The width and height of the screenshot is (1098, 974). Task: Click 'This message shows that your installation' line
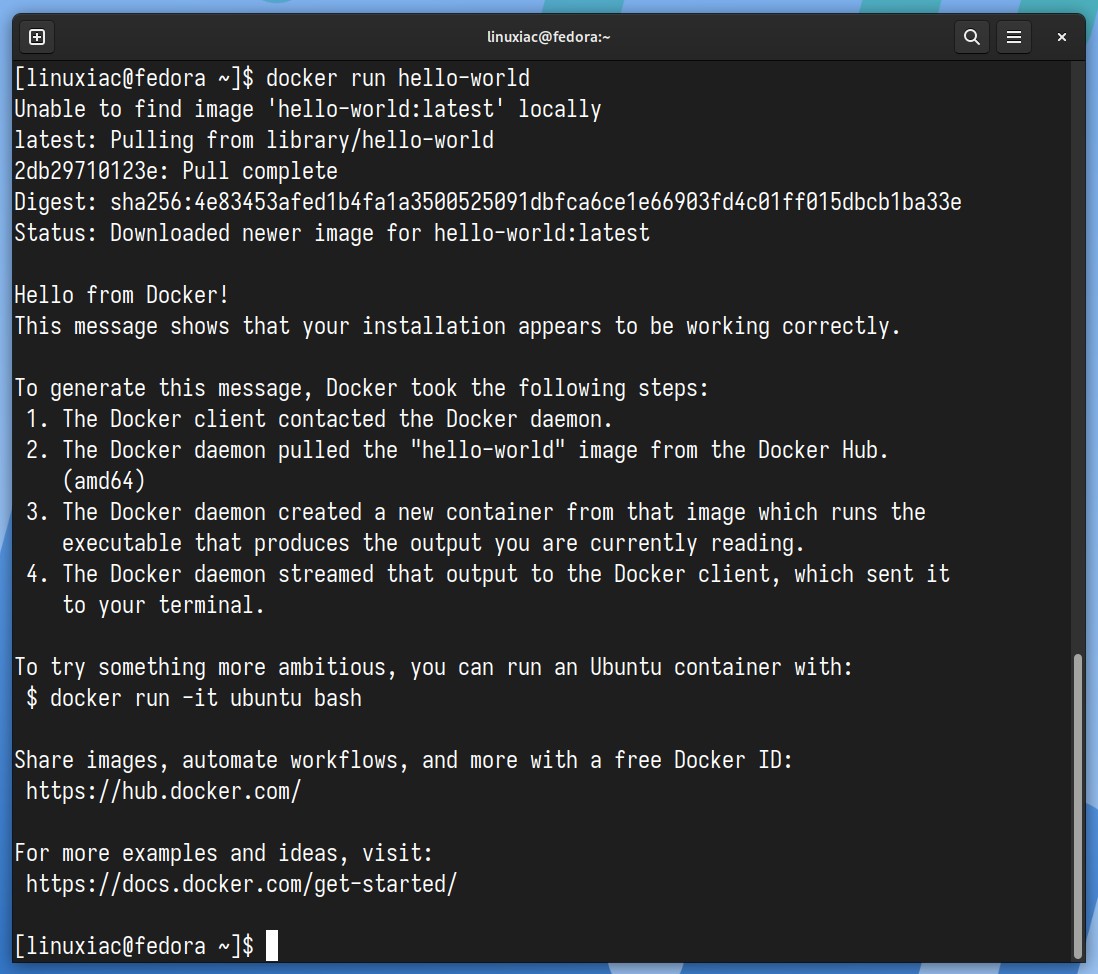click(457, 326)
